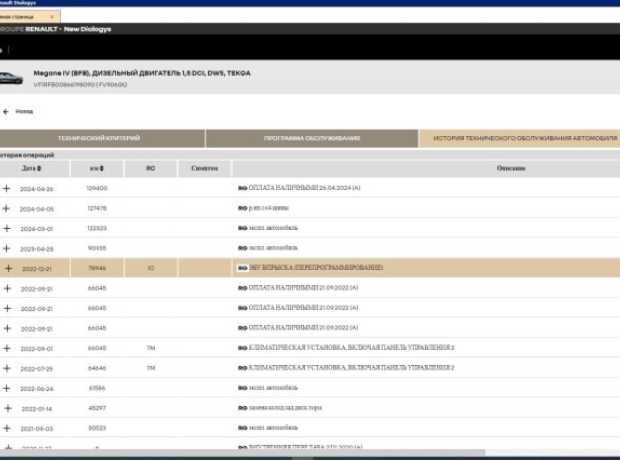Click the Симптом column header
This screenshot has height=460, width=620.
coord(204,168)
